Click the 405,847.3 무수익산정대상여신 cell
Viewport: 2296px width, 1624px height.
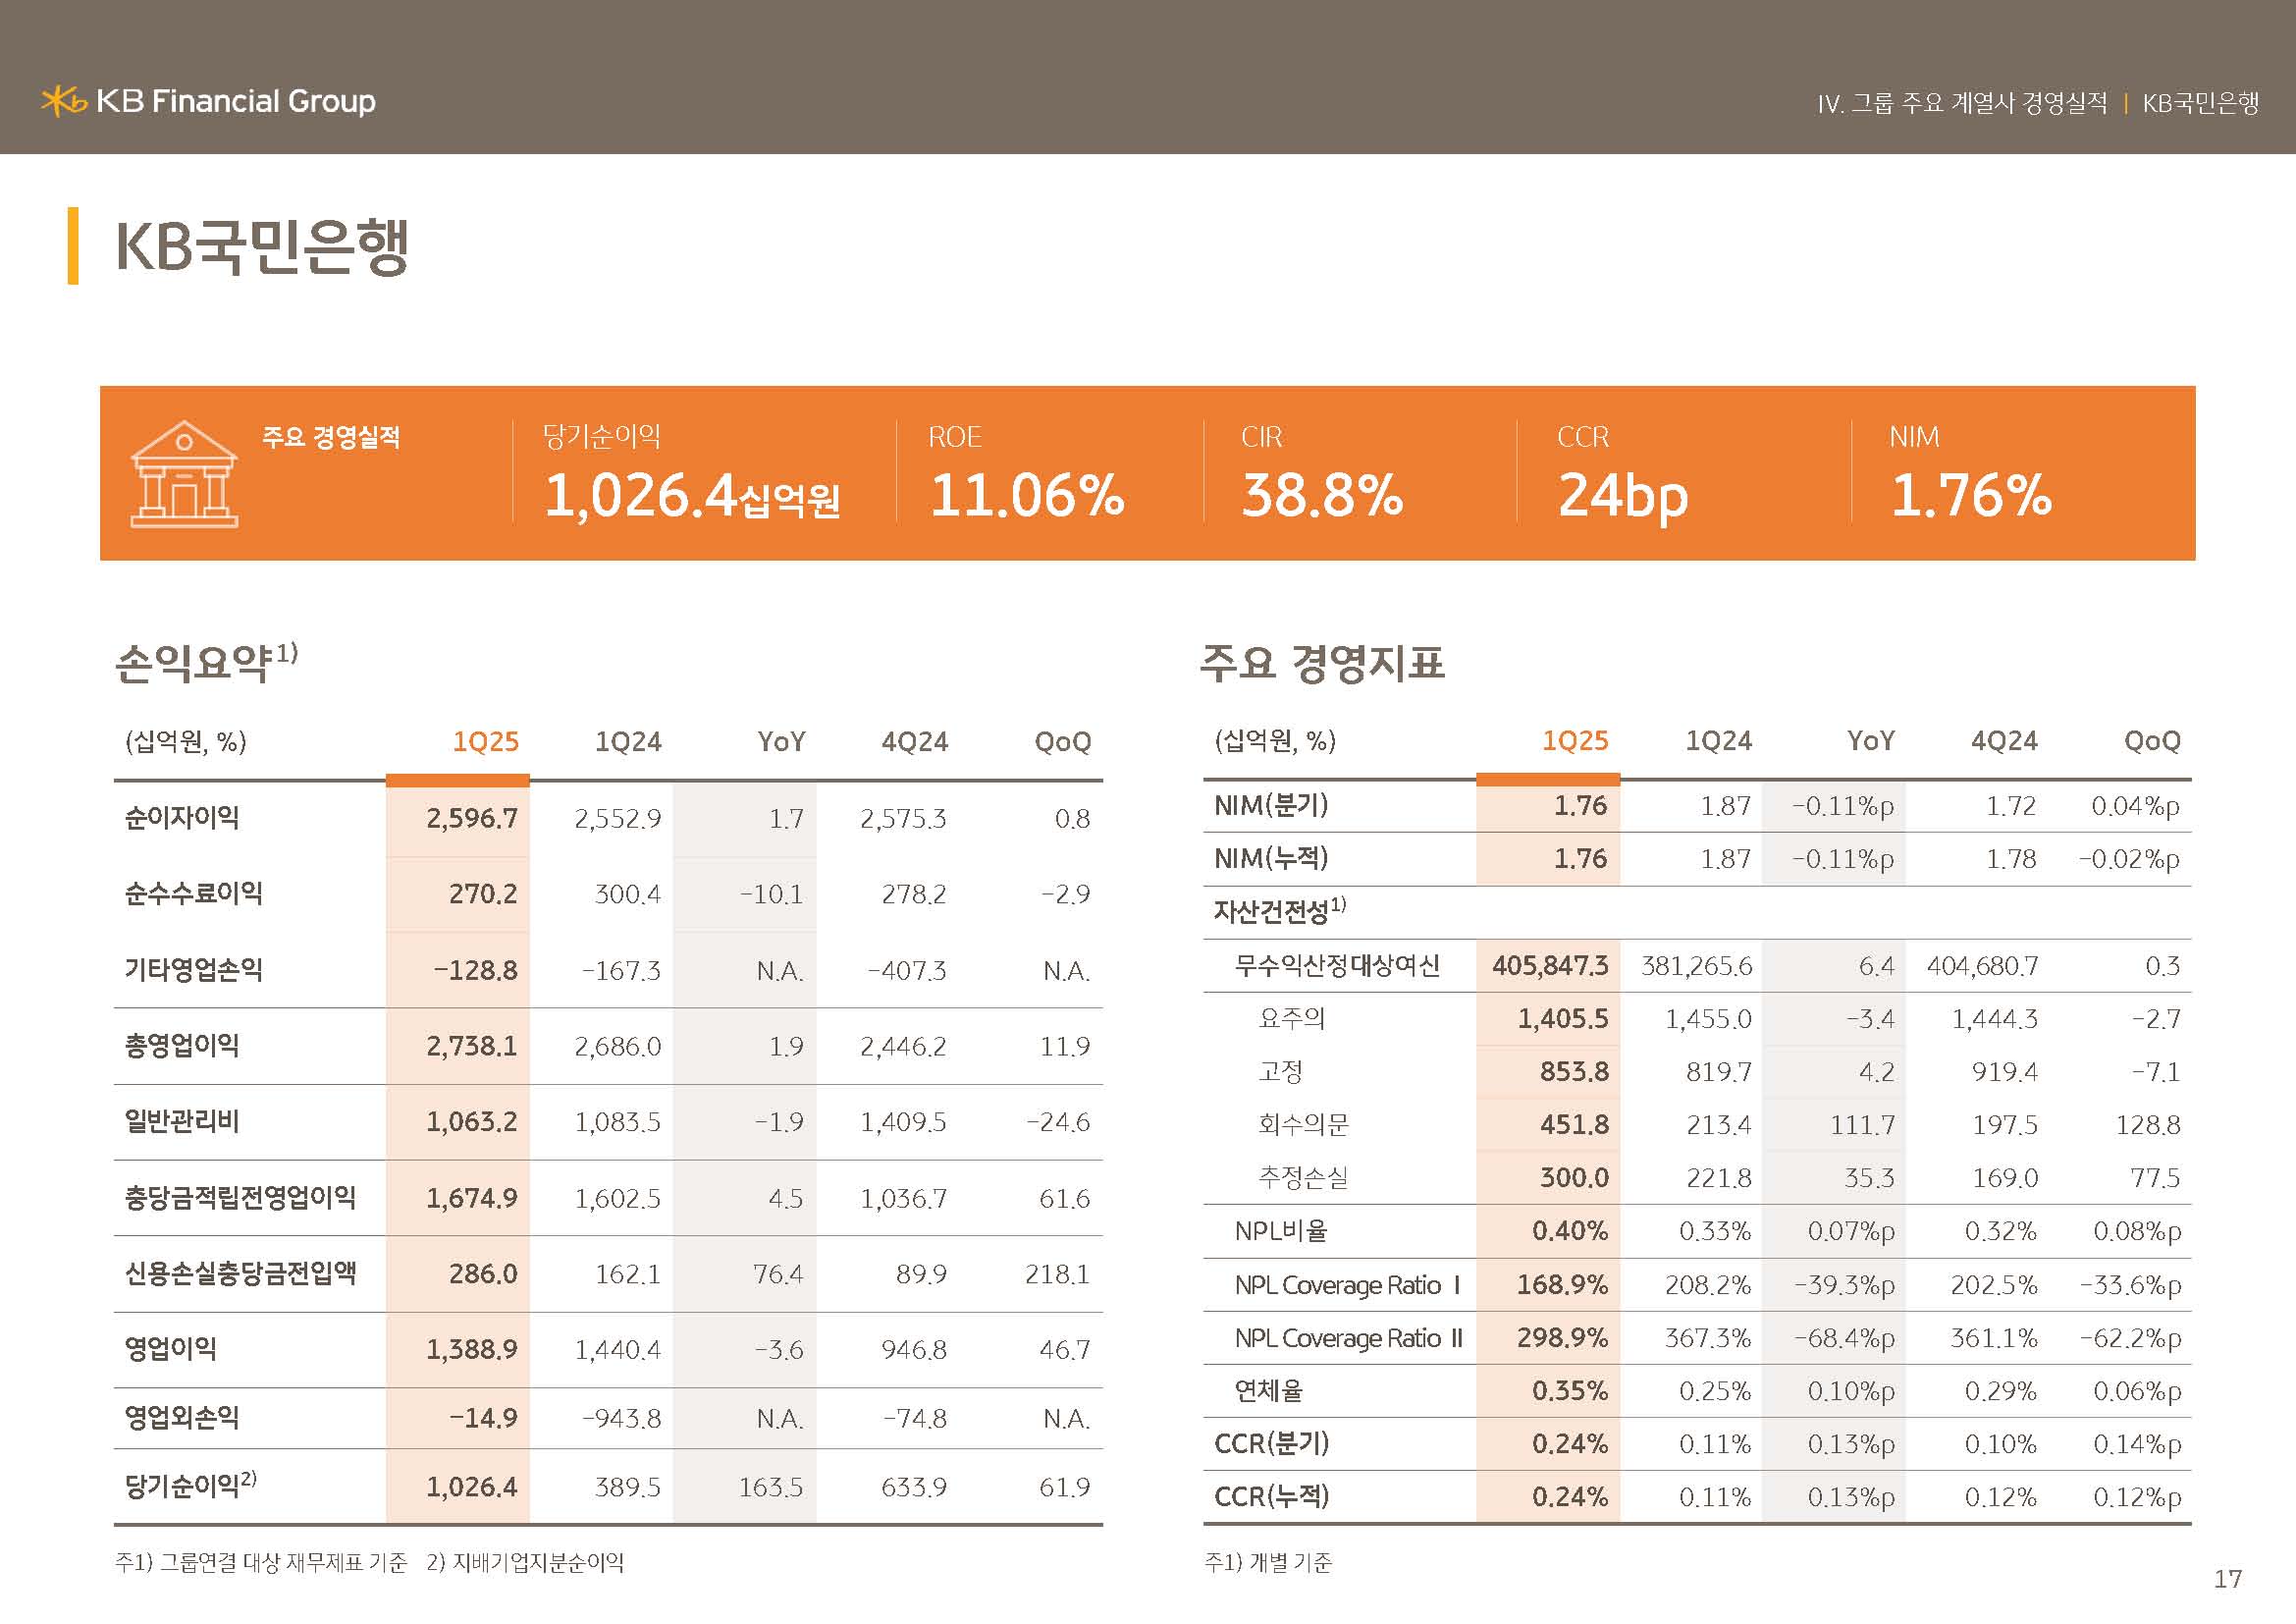tap(1549, 966)
